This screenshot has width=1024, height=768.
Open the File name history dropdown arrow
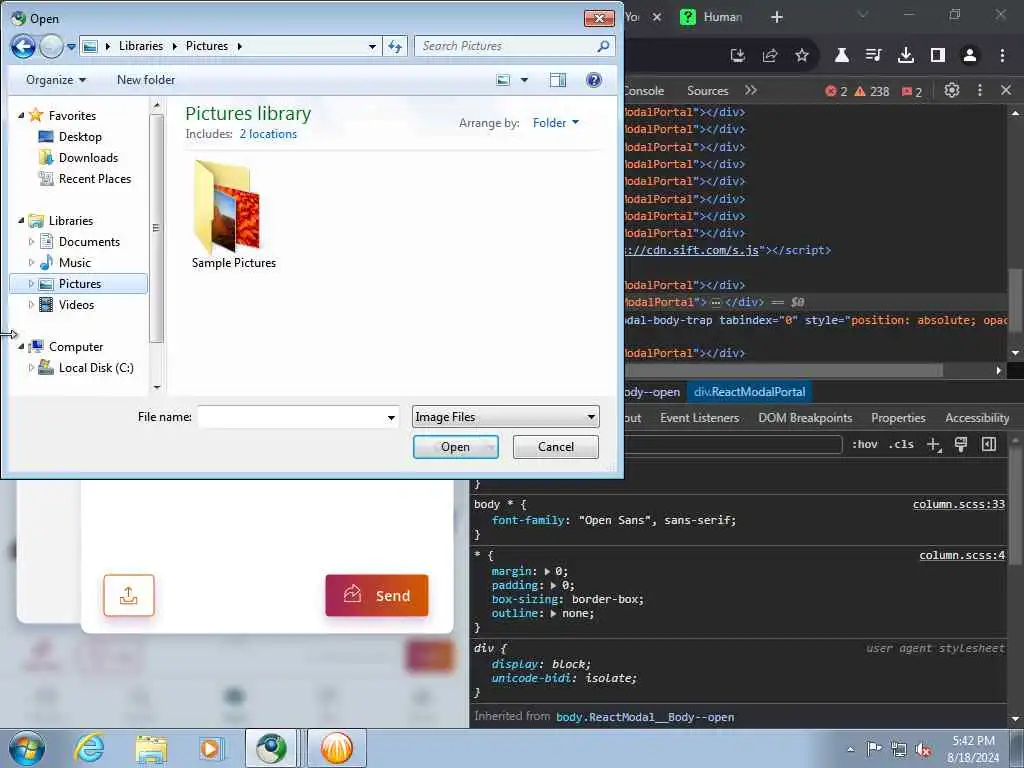tap(391, 417)
